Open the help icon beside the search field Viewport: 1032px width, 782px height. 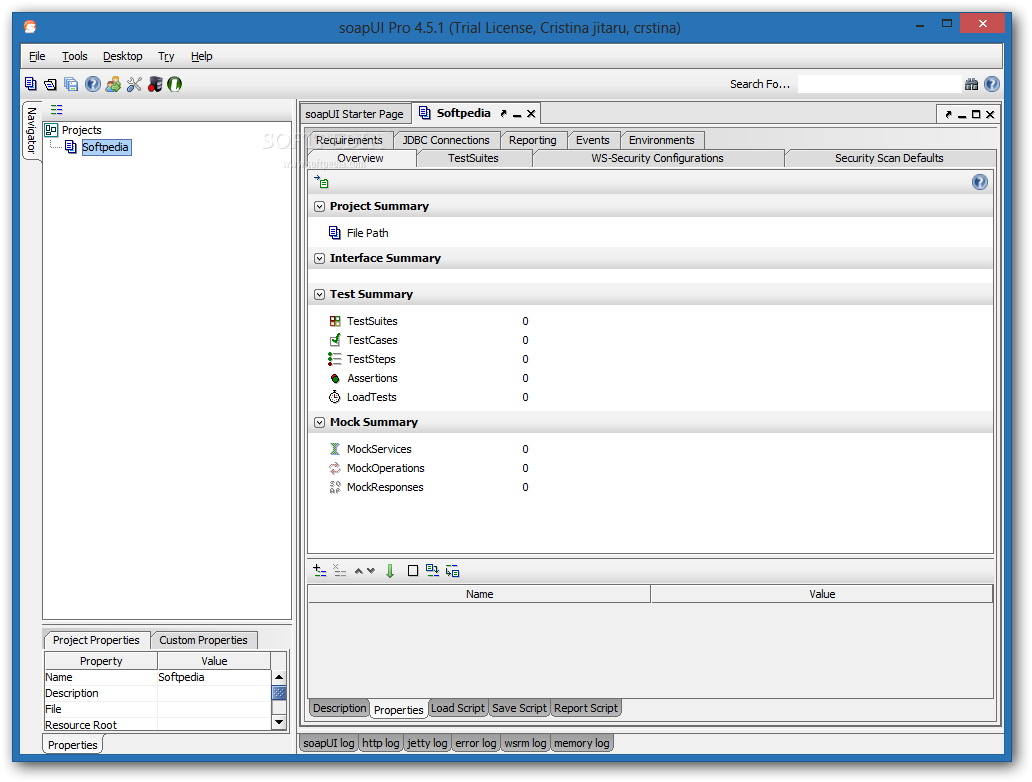click(992, 84)
